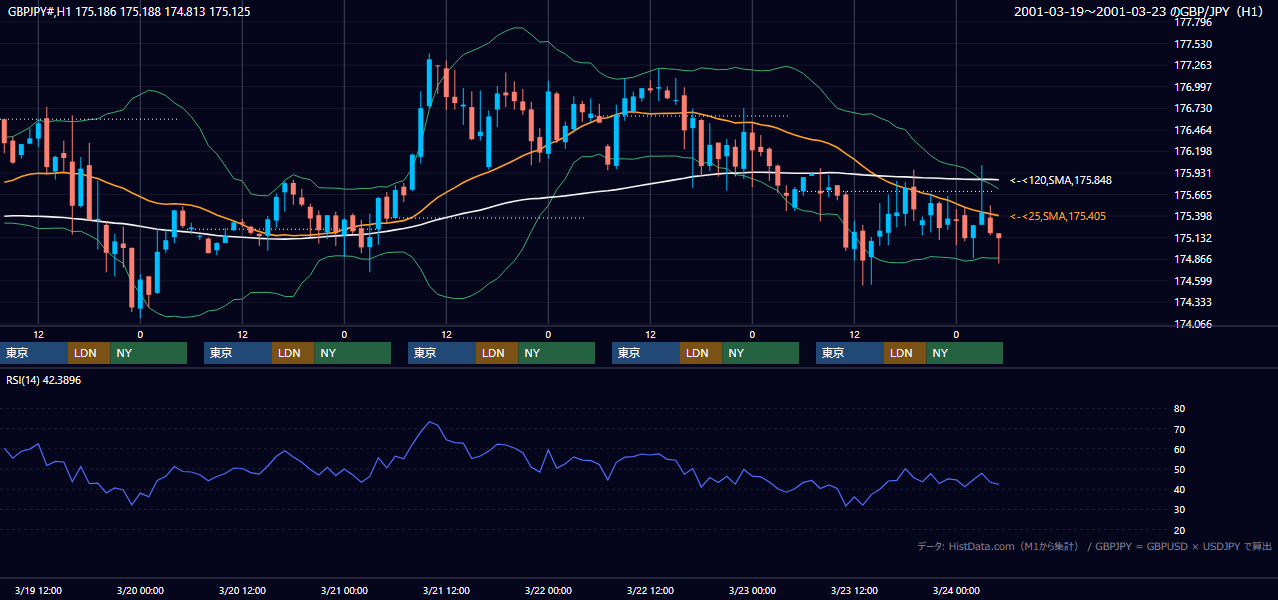Click the leftmost NY session block
The height and width of the screenshot is (600, 1278).
click(x=148, y=353)
